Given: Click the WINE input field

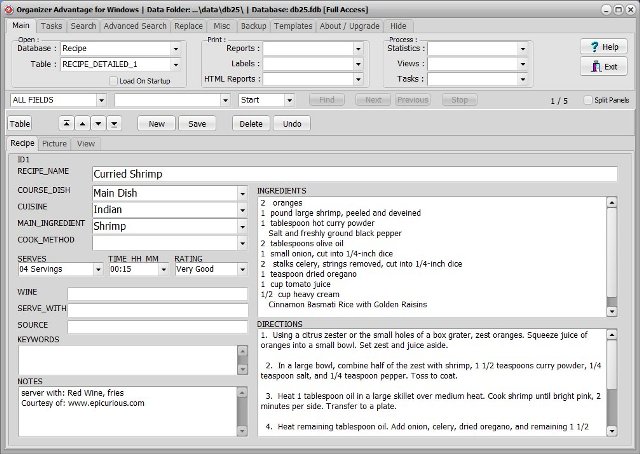Looking at the screenshot, I should coord(158,294).
